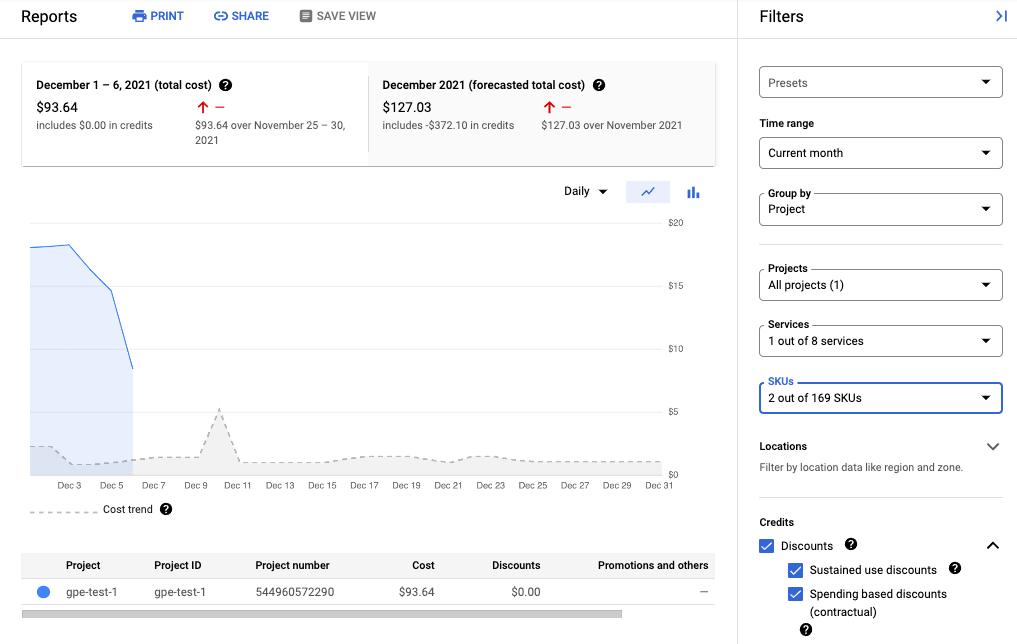
Task: Print the billing report
Action: 157,15
